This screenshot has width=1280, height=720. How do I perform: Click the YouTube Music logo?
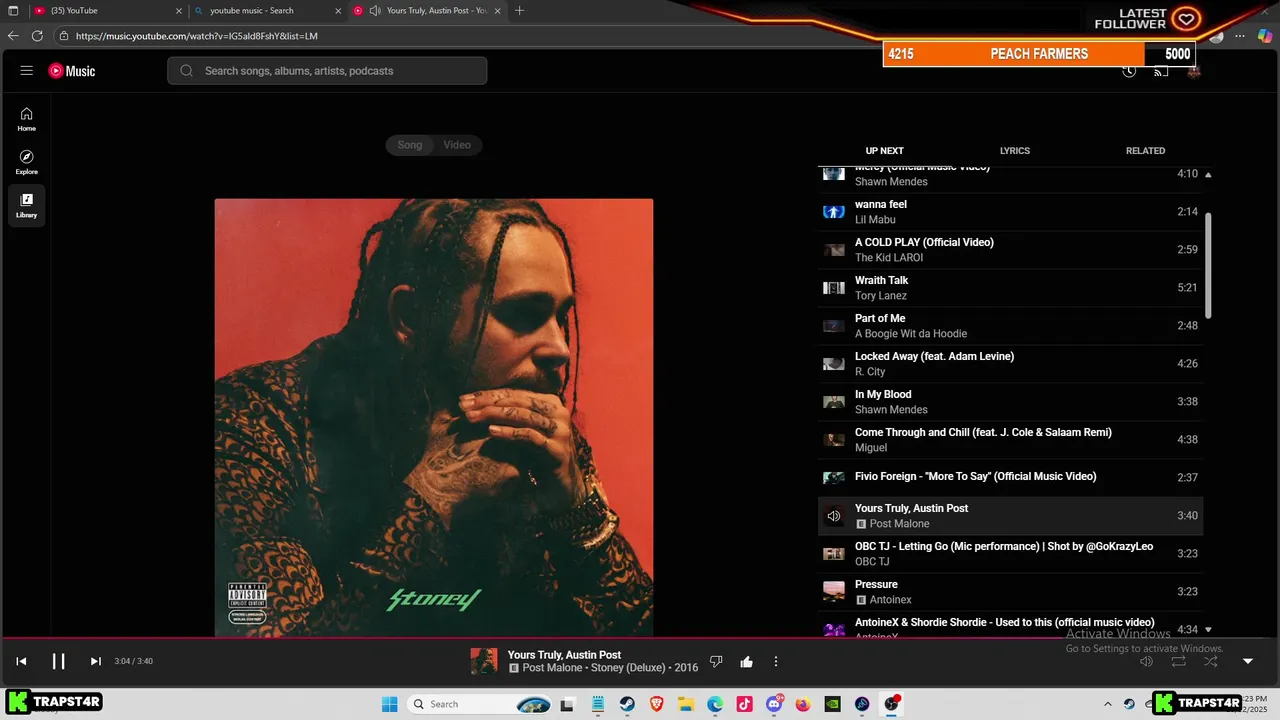72,71
